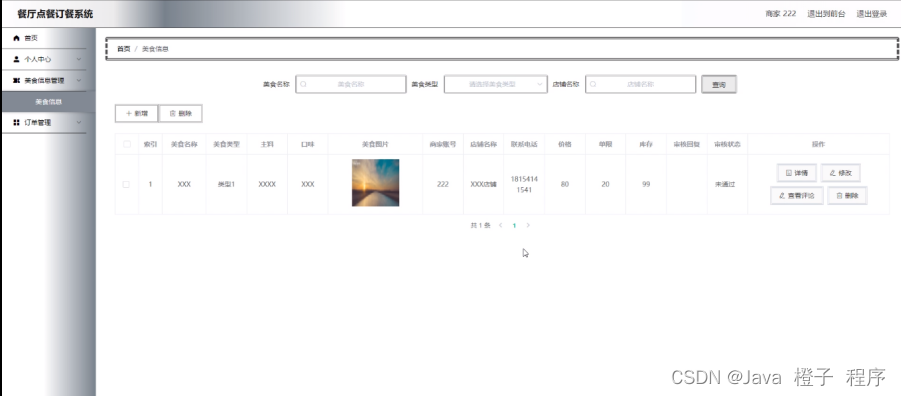
Task: Open the sunset food image thumbnail
Action: pos(375,183)
